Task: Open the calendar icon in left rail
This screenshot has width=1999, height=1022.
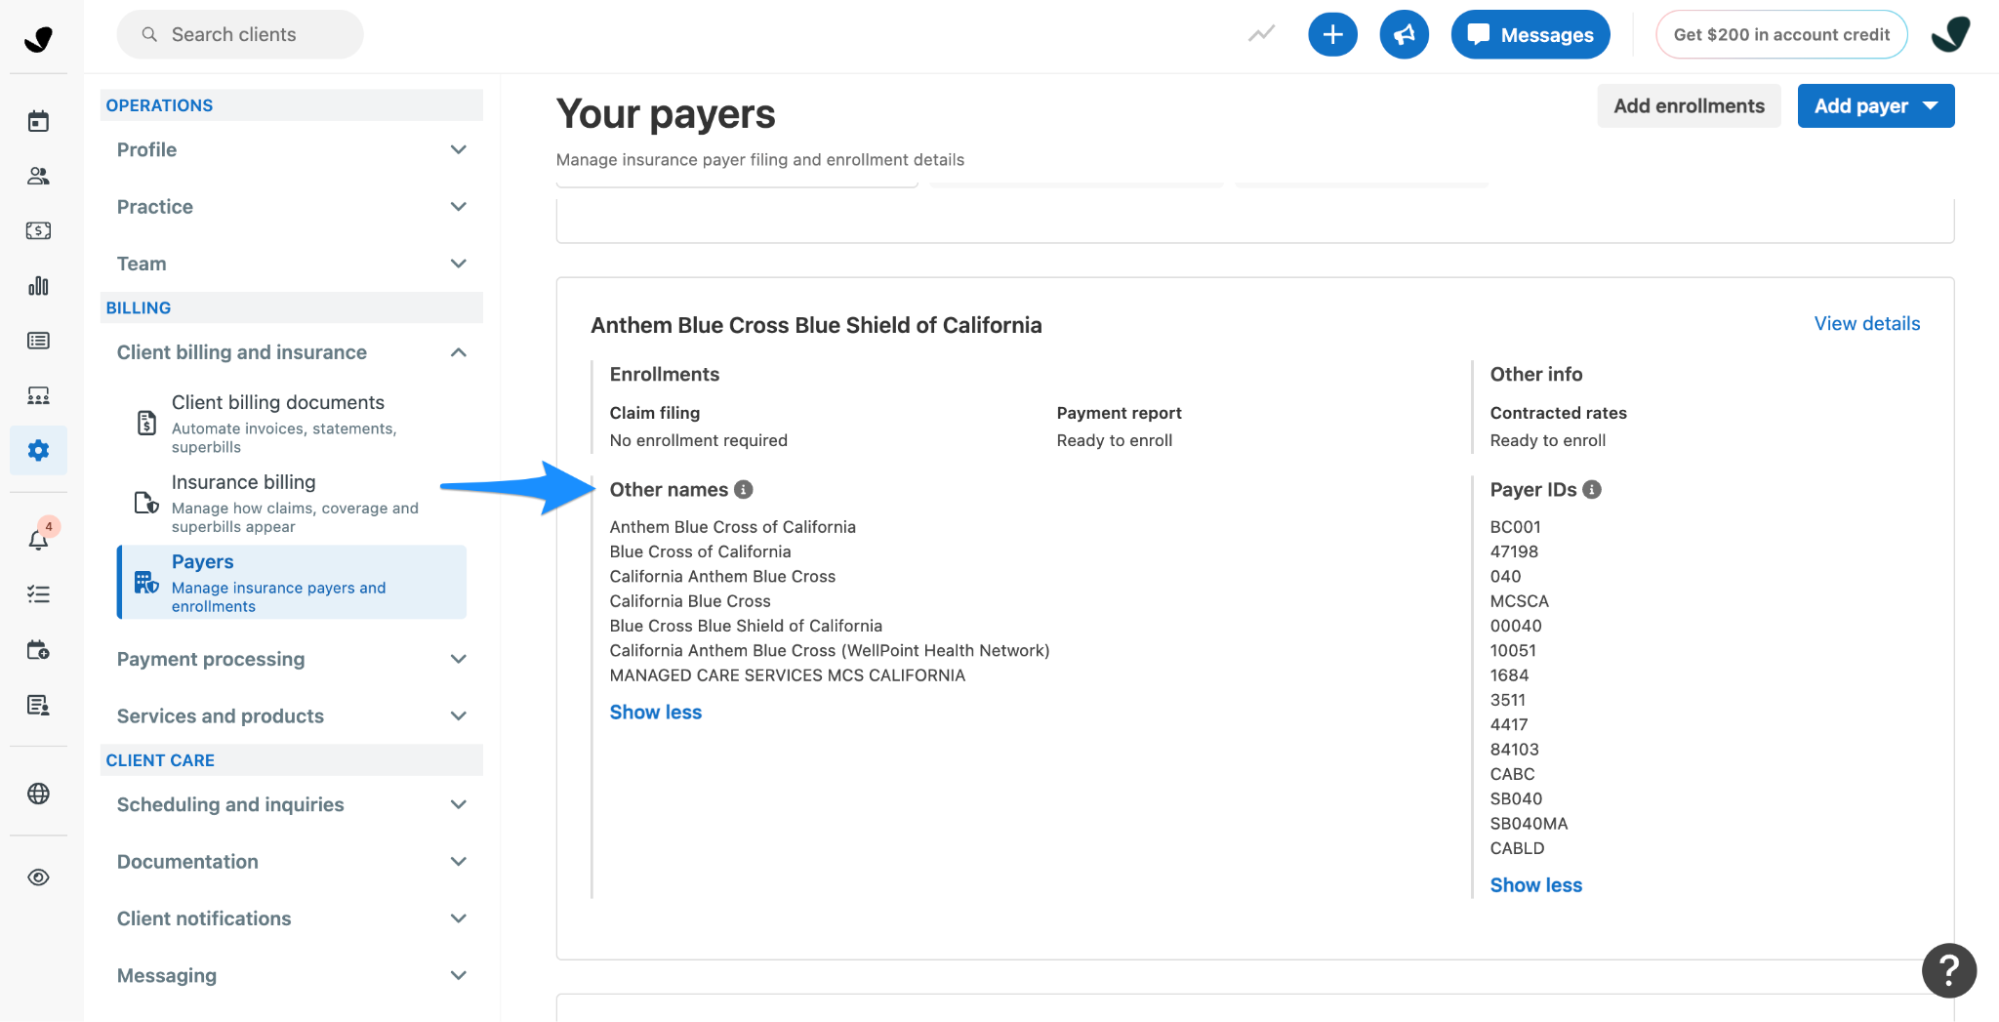Action: tap(38, 121)
